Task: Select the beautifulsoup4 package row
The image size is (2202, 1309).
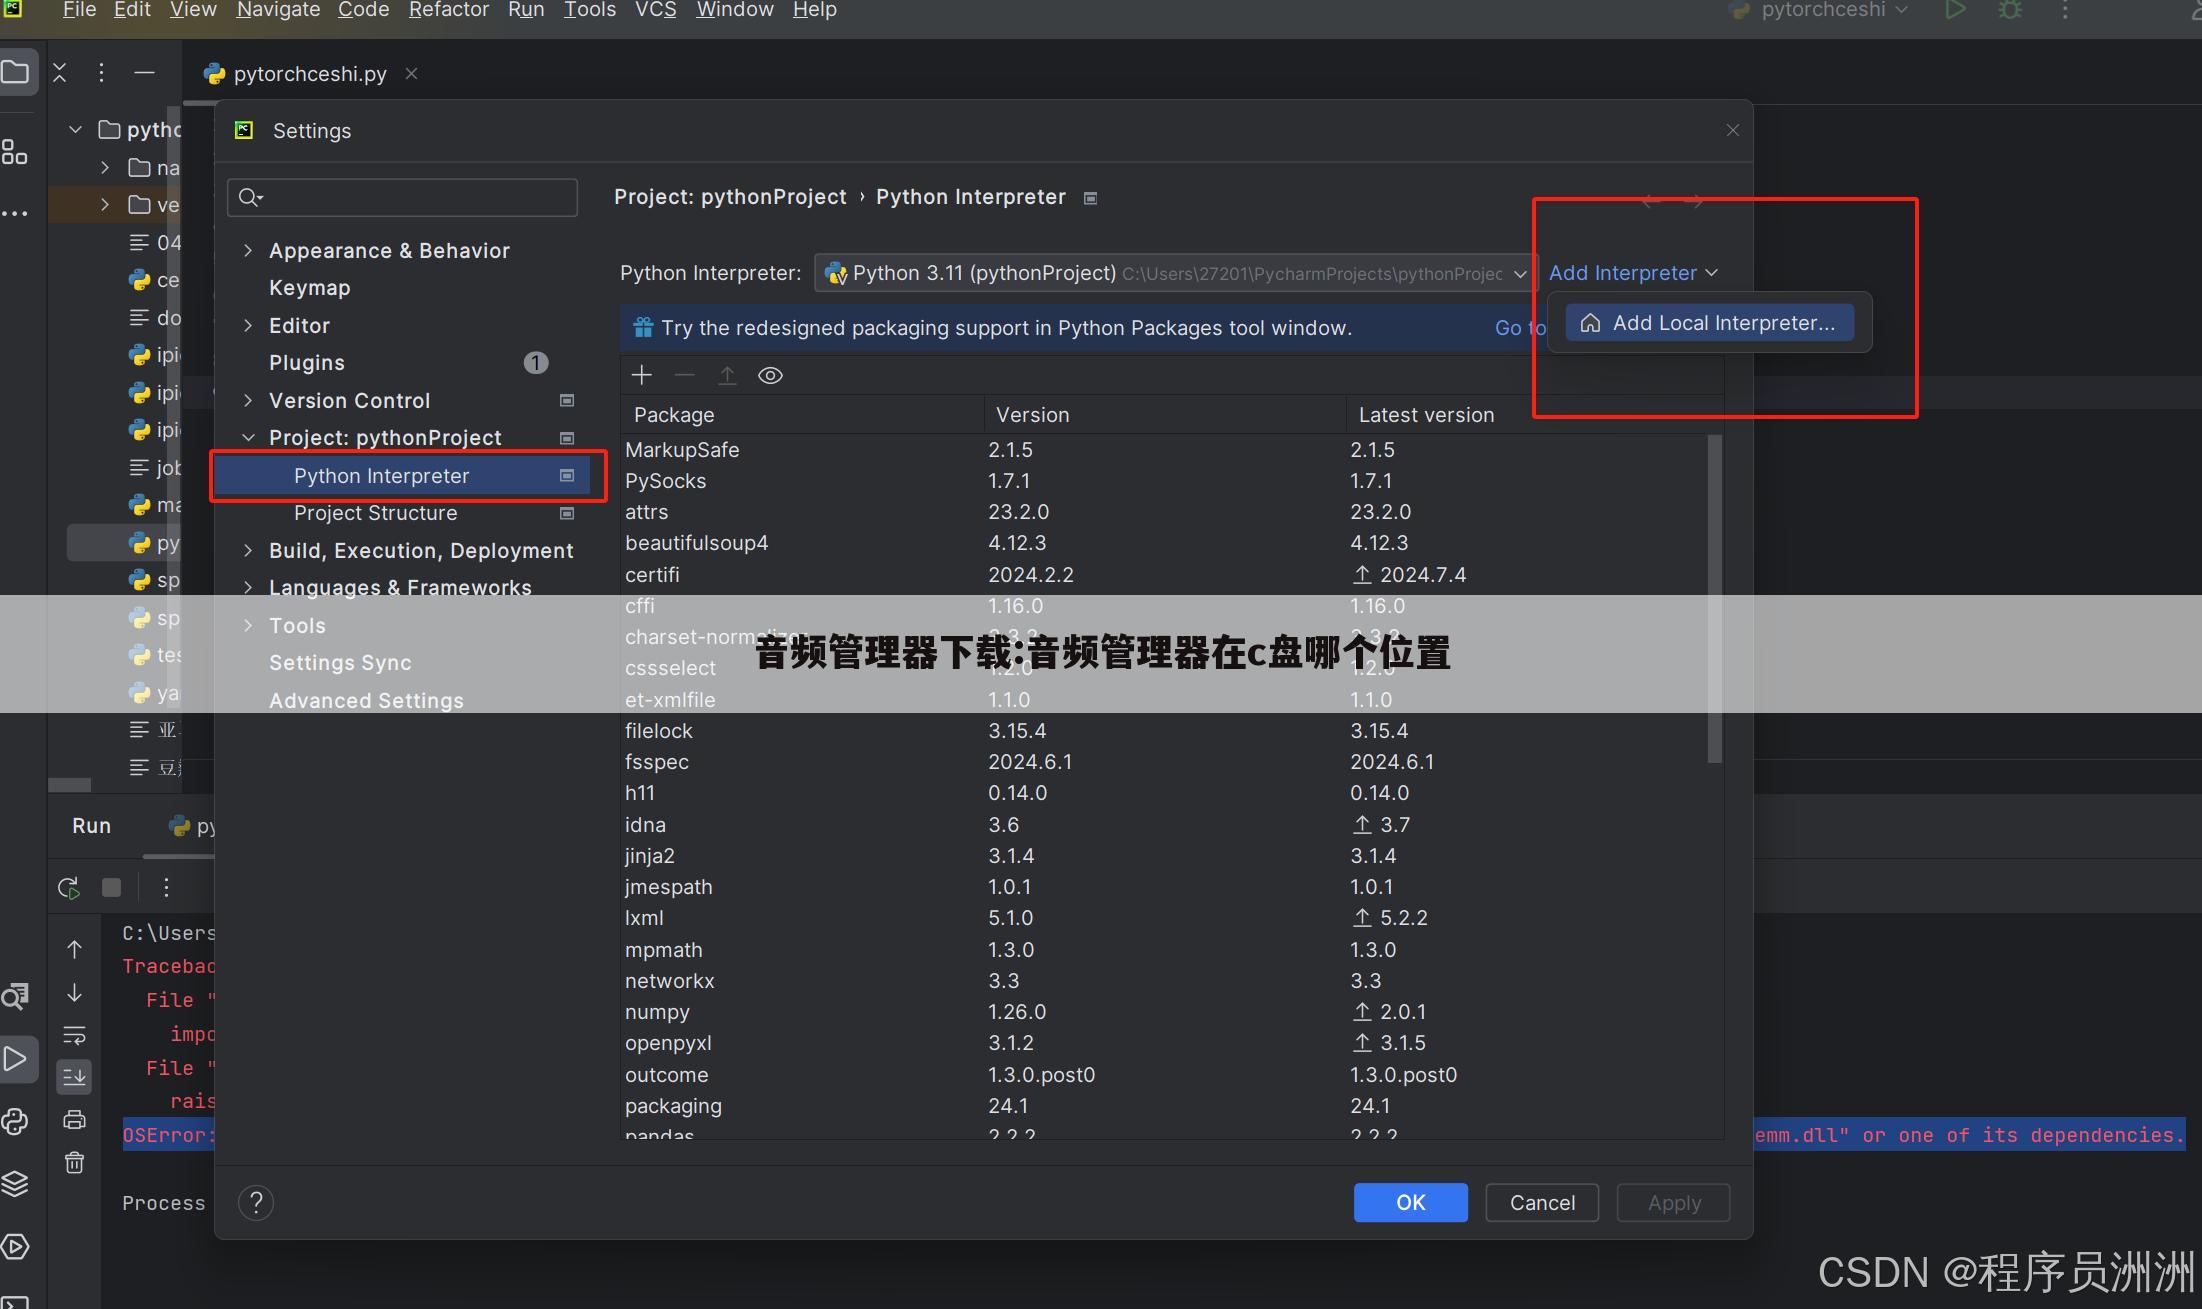Action: pyautogui.click(x=1164, y=543)
